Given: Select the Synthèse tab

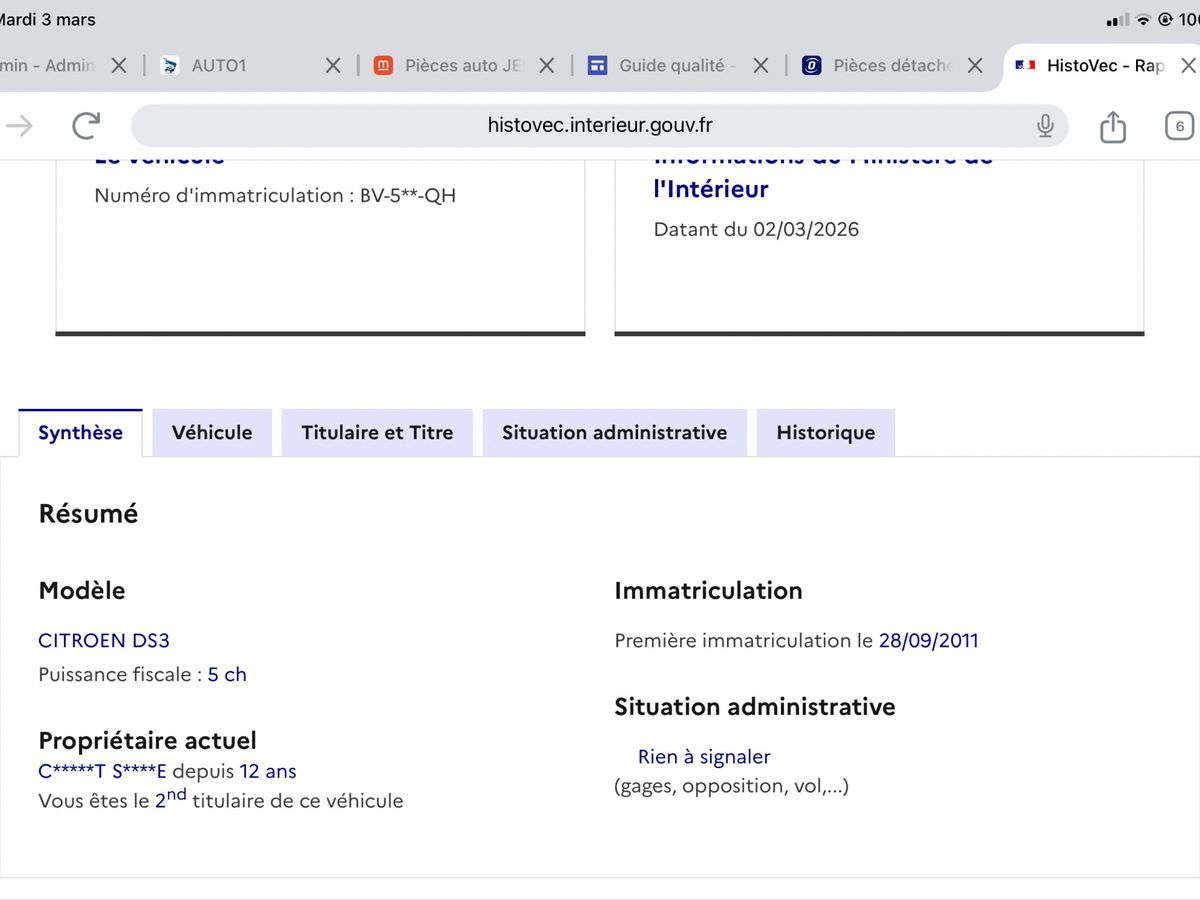Looking at the screenshot, I should (x=80, y=433).
